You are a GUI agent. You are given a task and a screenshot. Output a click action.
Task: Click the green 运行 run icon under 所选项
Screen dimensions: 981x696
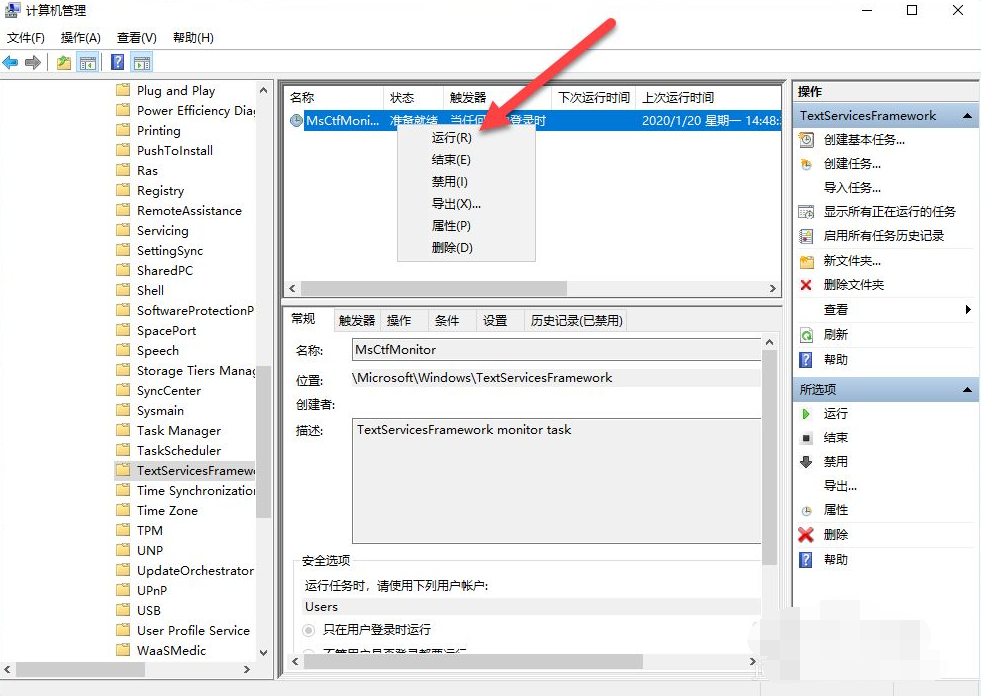point(805,413)
